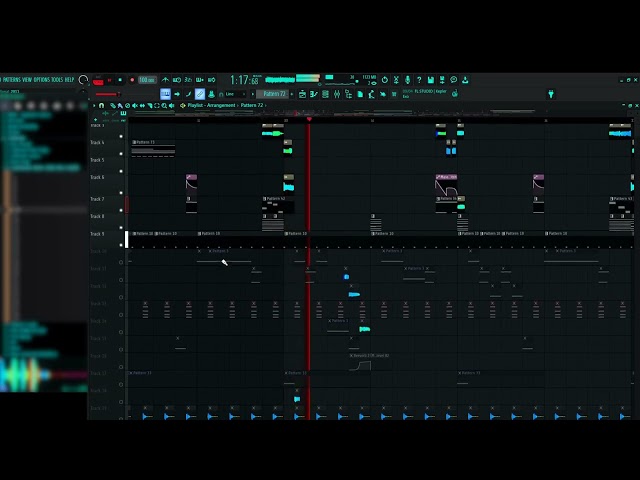The image size is (640, 480).
Task: Stop playback with the stop button
Action: click(120, 80)
